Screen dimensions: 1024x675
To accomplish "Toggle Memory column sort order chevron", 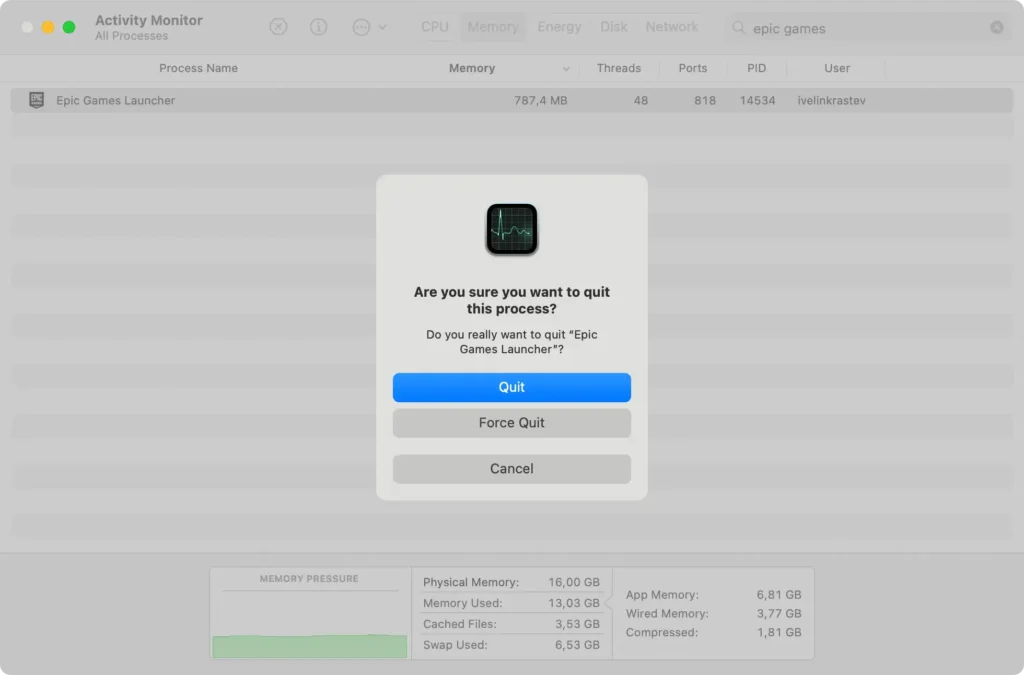I will coord(566,69).
